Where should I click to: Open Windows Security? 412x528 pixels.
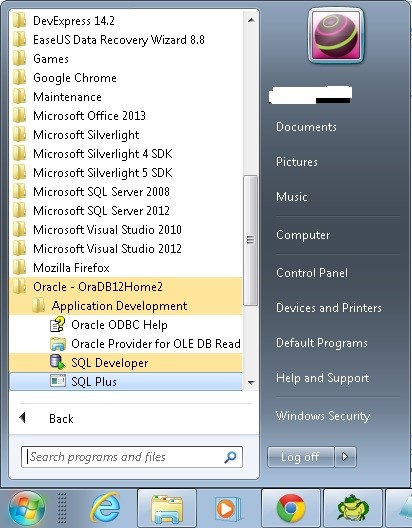tap(323, 416)
